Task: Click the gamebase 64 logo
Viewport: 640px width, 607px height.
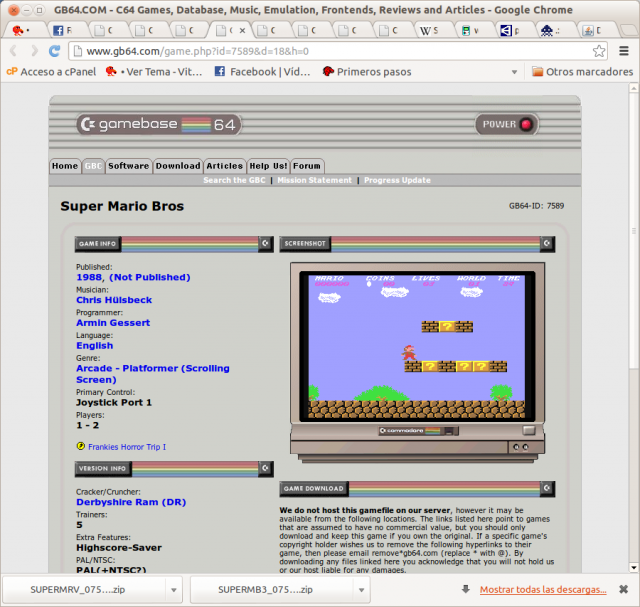Action: [x=159, y=124]
